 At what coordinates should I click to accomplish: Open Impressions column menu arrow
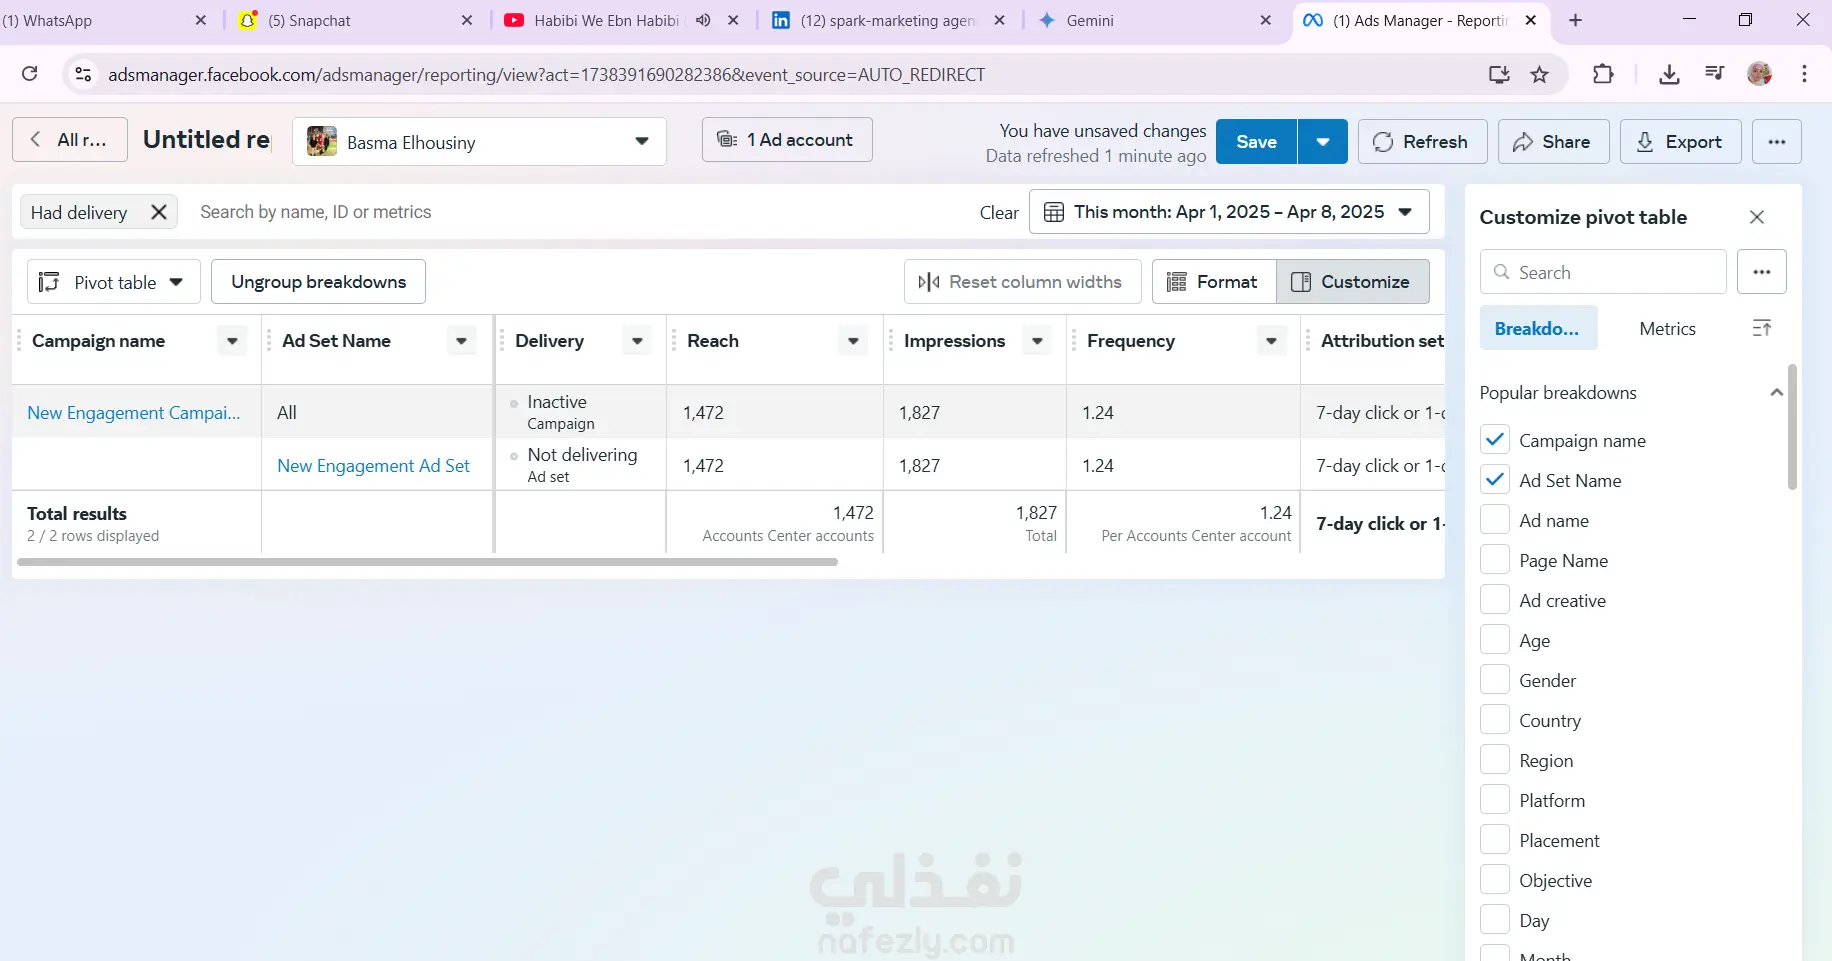(1038, 341)
